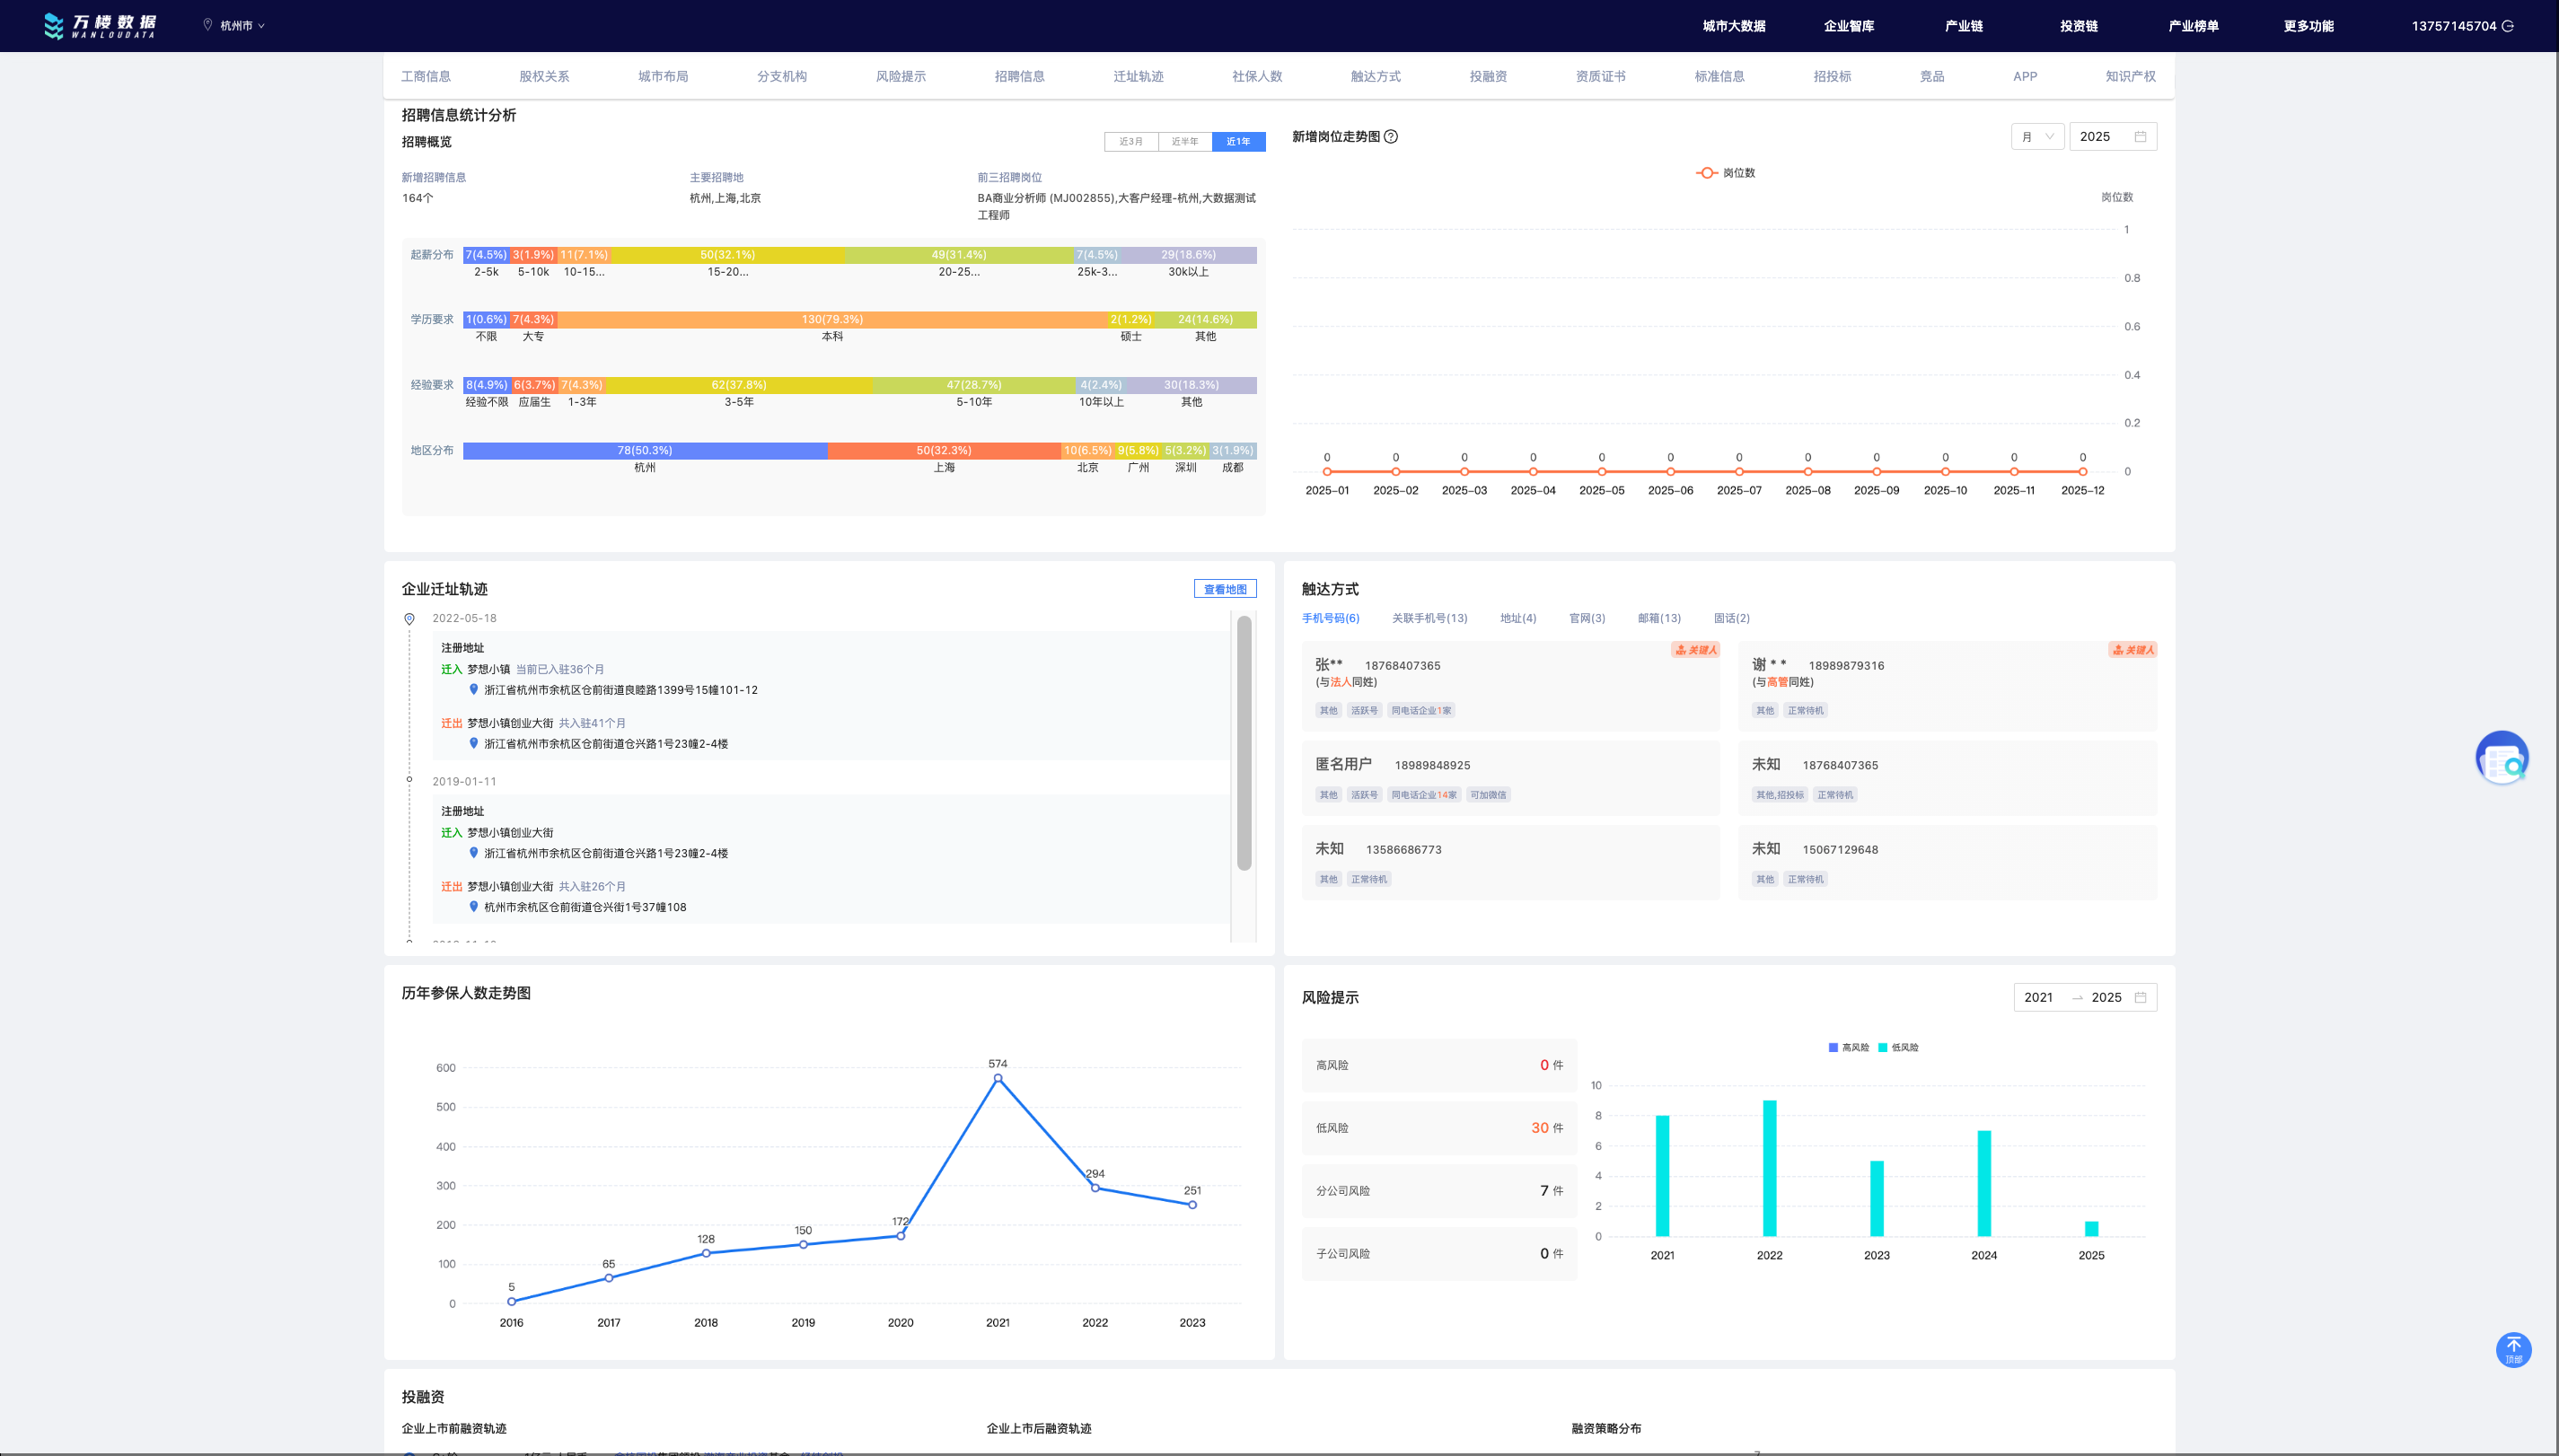Click the back-to-top arrow button
Viewport: 2559px width, 1456px height.
2513,1349
